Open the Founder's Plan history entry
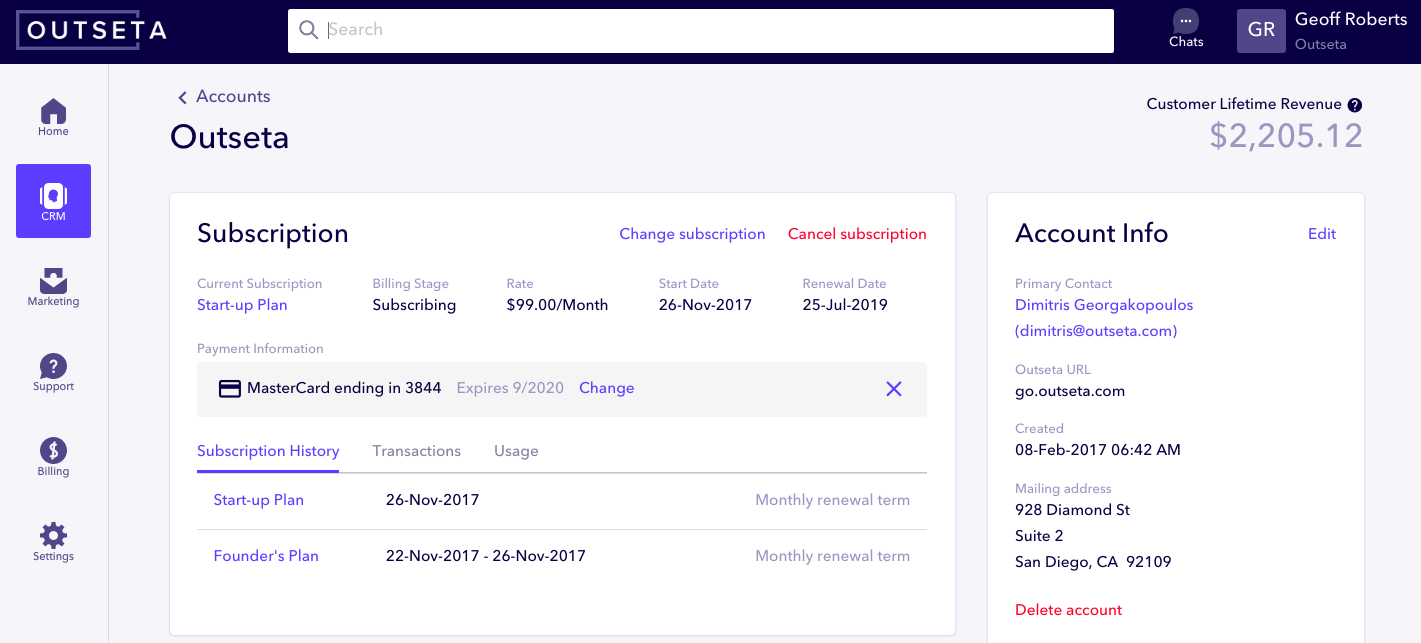Viewport: 1421px width, 643px height. [x=266, y=556]
